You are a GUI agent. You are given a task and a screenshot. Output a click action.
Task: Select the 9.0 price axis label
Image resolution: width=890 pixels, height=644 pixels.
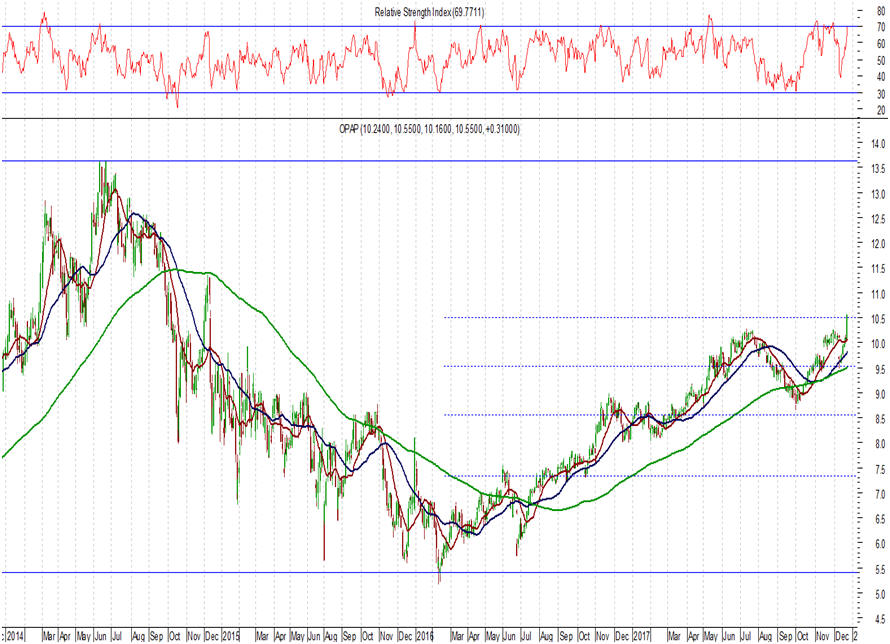(879, 394)
